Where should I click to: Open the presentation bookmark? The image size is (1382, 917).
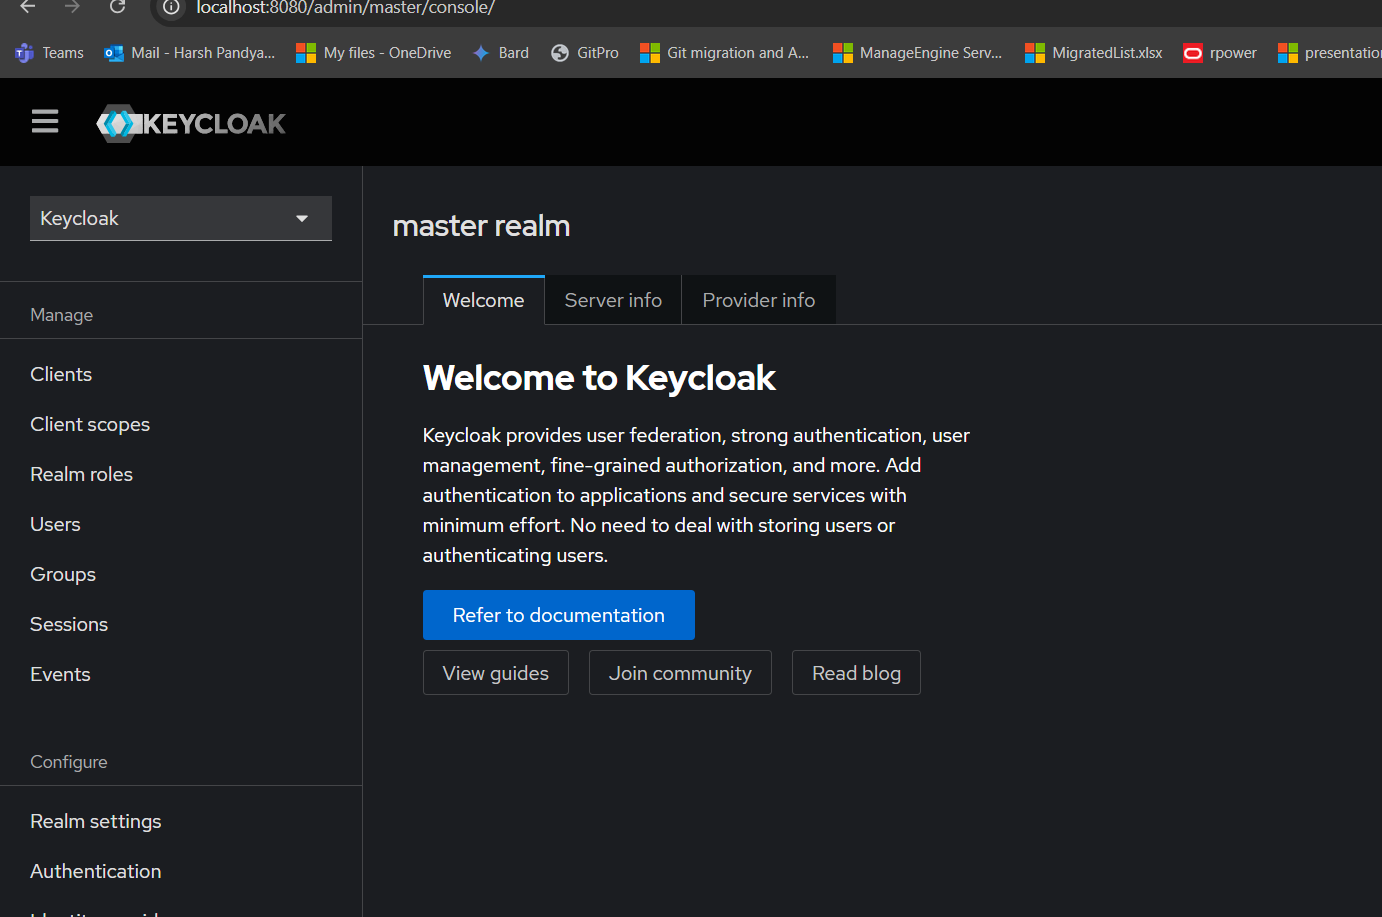tap(1330, 53)
